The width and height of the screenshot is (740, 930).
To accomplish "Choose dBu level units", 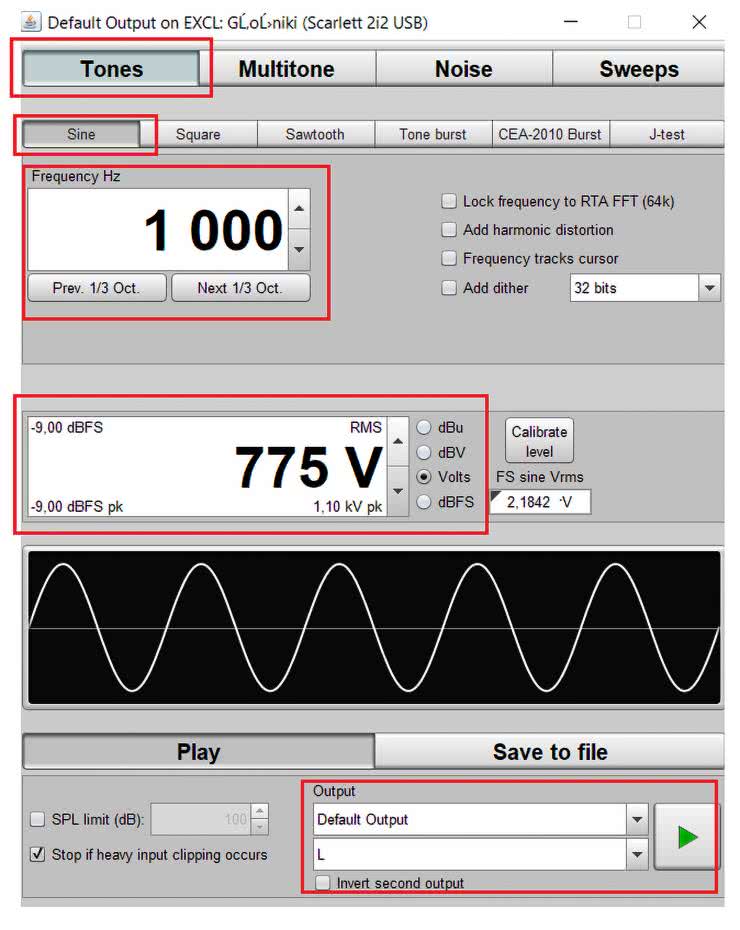I will (x=424, y=427).
